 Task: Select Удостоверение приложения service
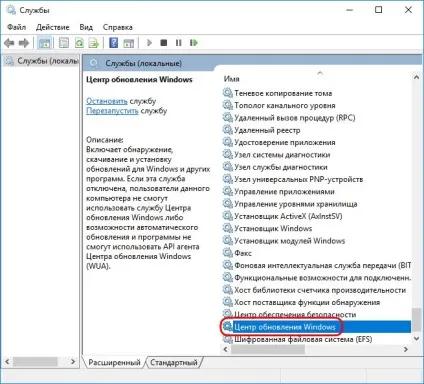click(x=285, y=143)
